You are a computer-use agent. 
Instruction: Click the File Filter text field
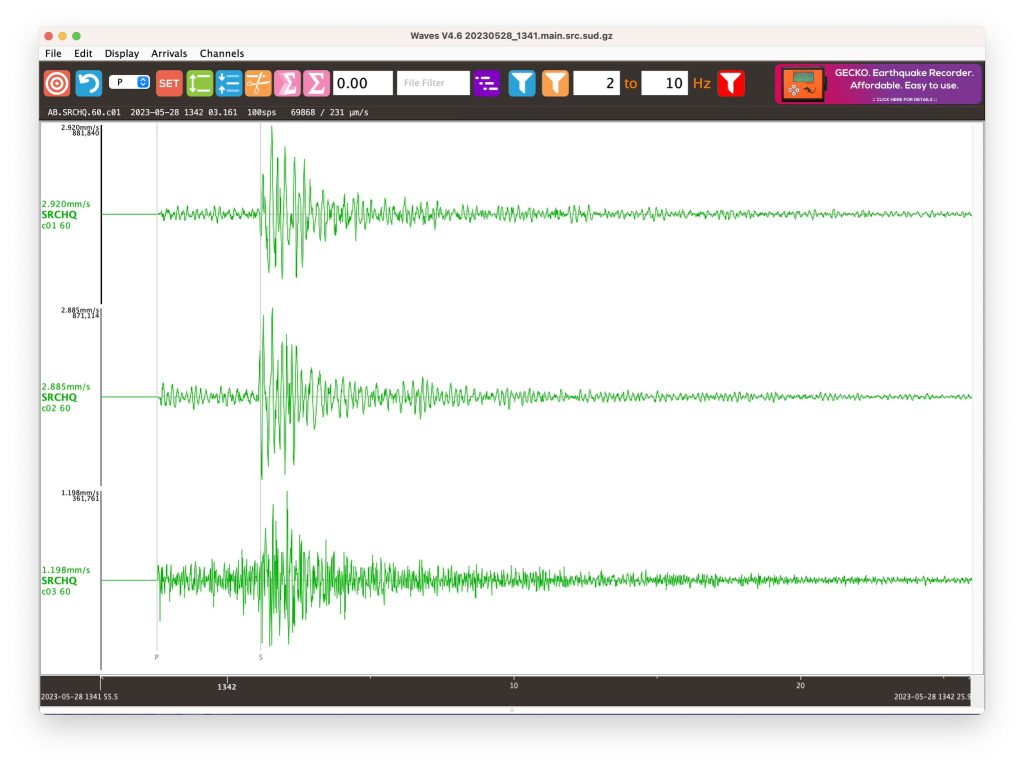(x=433, y=83)
